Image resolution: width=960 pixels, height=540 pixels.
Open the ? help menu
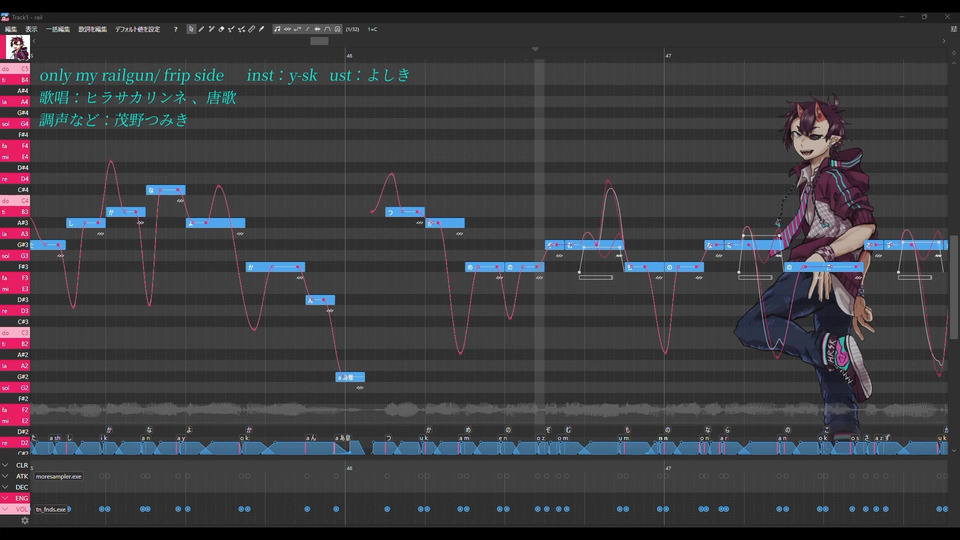[176, 29]
